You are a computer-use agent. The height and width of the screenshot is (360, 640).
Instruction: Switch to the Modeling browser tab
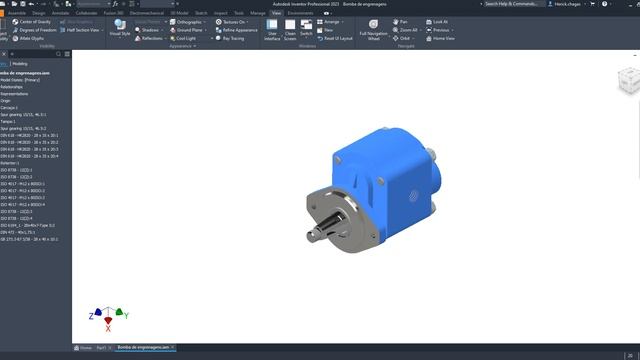(x=20, y=64)
